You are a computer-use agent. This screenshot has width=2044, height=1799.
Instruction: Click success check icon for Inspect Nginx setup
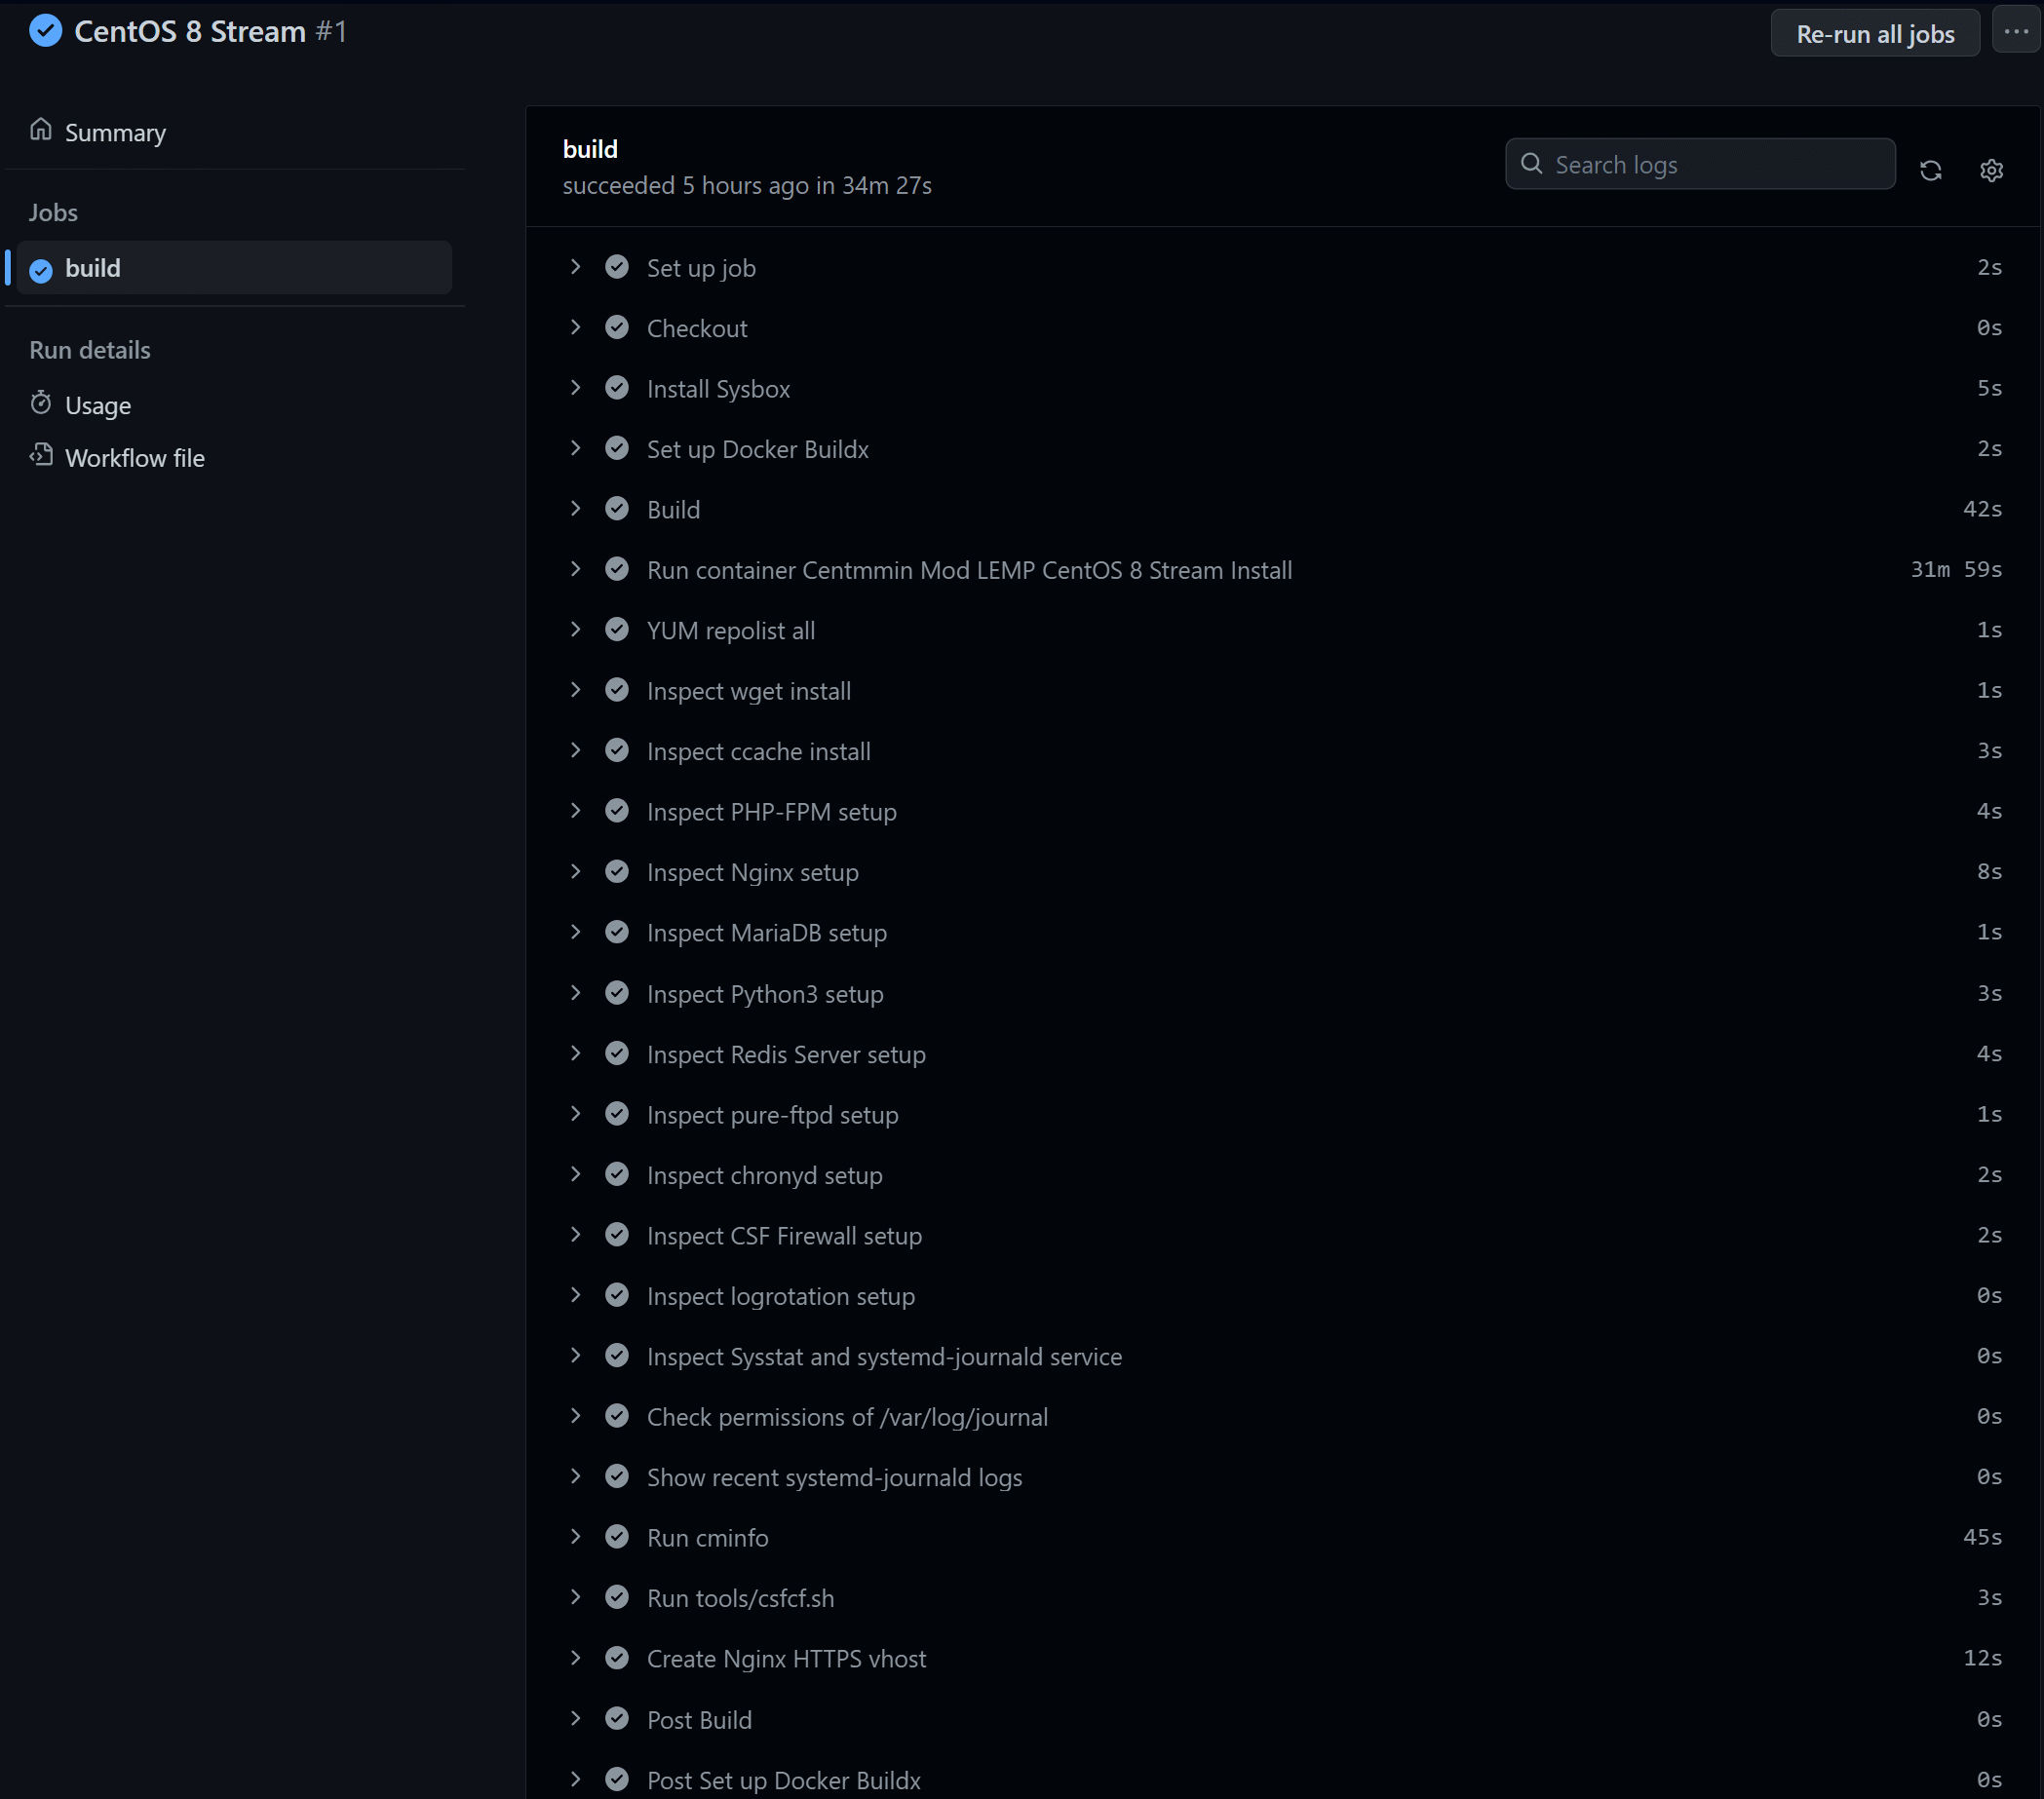click(x=617, y=872)
